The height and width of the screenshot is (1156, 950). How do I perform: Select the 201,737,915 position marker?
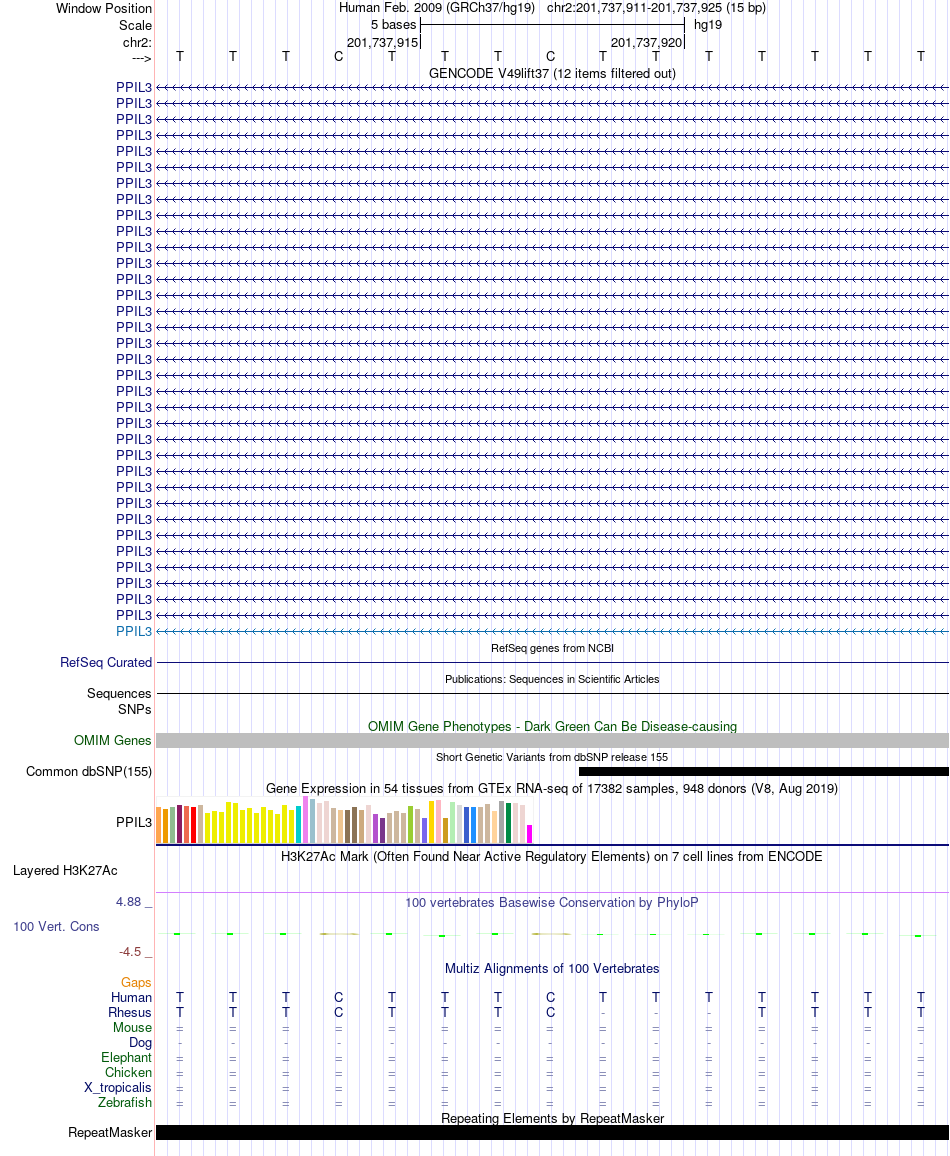point(383,43)
